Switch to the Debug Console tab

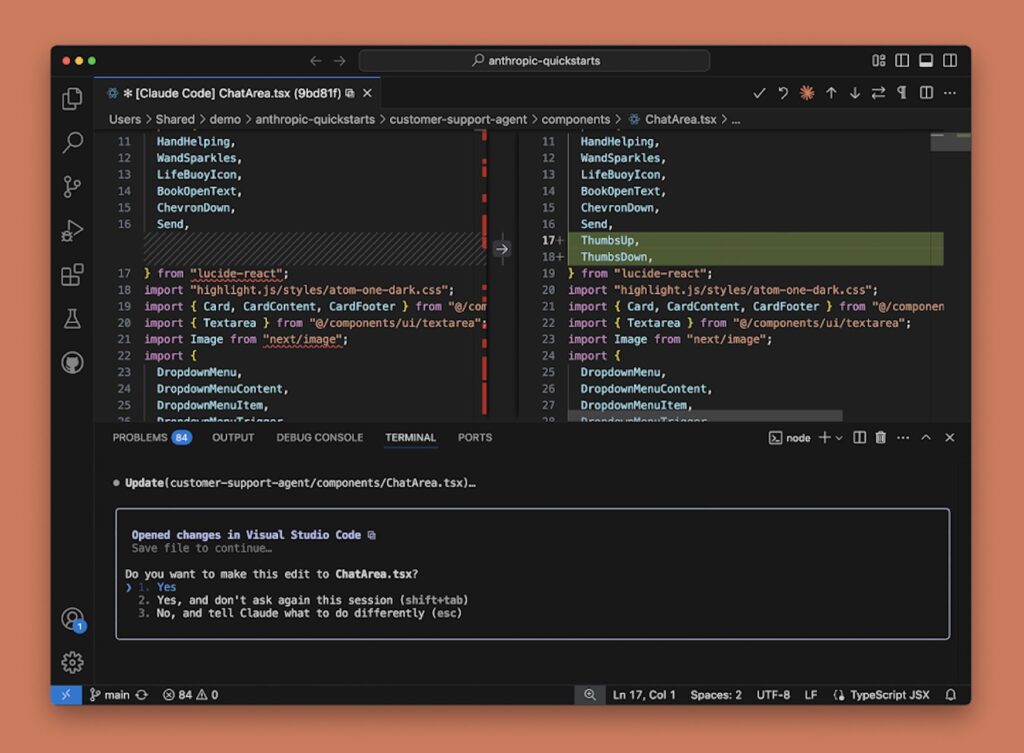(x=319, y=438)
